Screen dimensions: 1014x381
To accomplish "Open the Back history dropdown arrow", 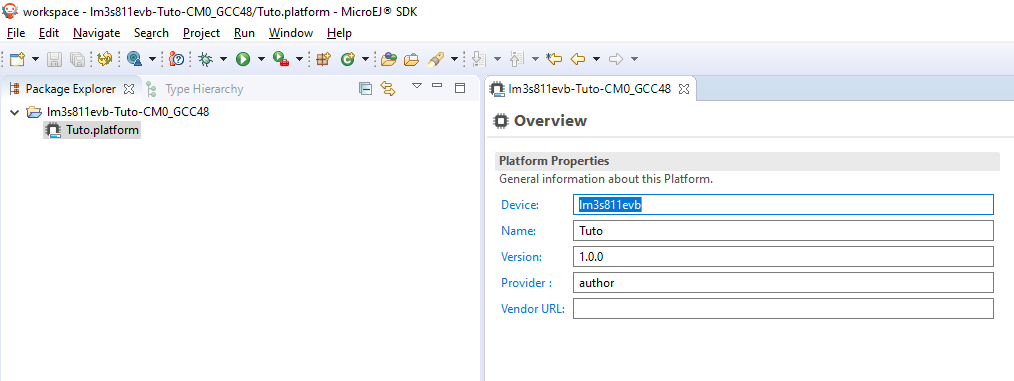I will coord(596,59).
